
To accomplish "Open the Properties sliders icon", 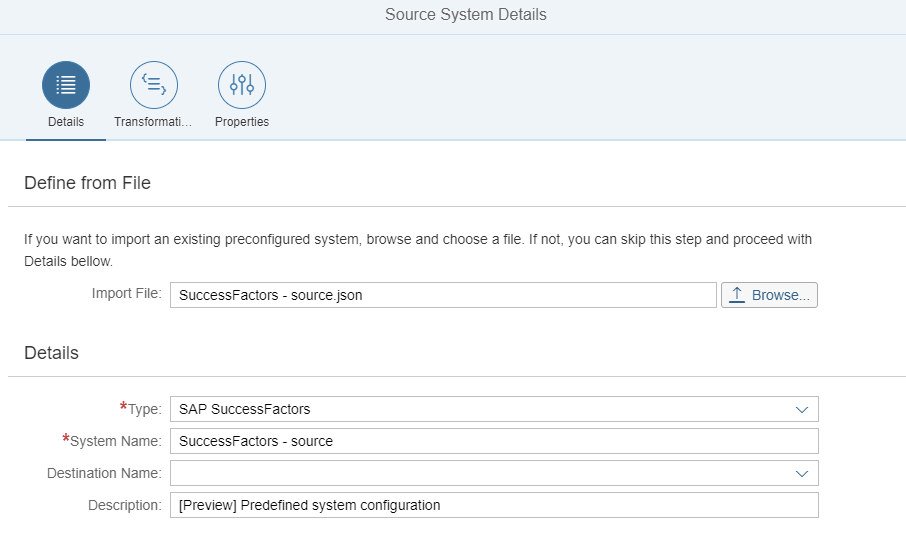I will point(242,85).
